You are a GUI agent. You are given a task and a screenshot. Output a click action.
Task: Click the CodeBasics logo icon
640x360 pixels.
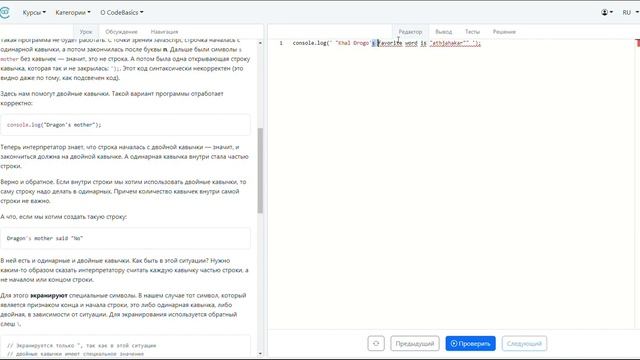point(4,12)
